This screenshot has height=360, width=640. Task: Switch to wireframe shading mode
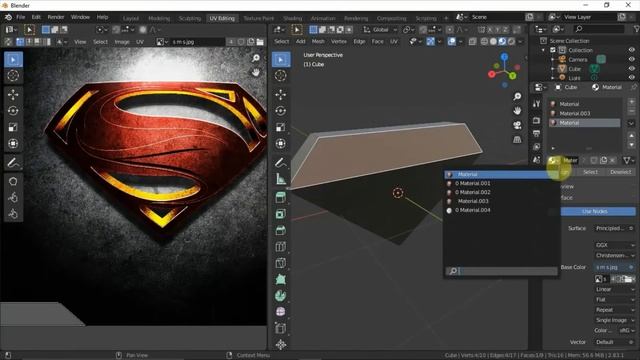pos(484,41)
